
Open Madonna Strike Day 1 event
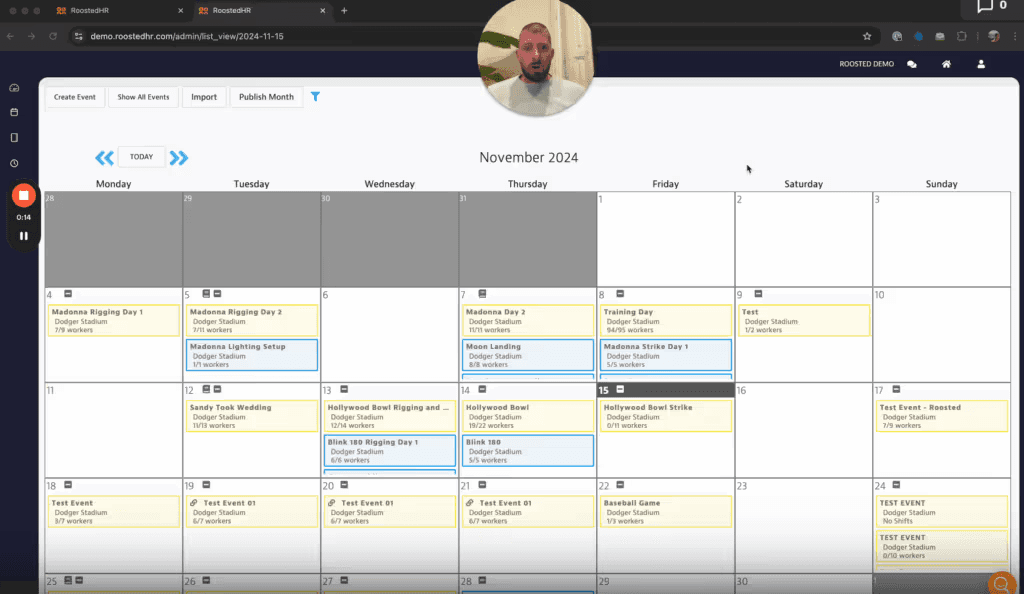point(665,355)
